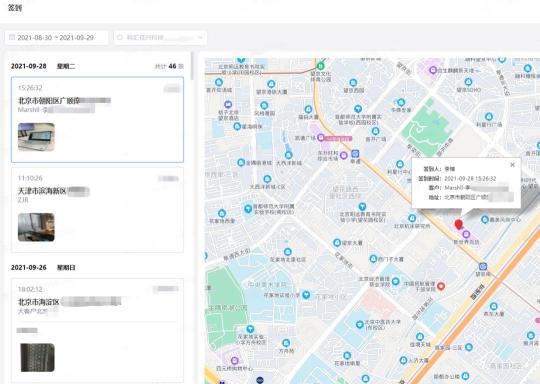Click the red marker near 中国音乐 college
This screenshot has height=384, width=540.
(441, 286)
